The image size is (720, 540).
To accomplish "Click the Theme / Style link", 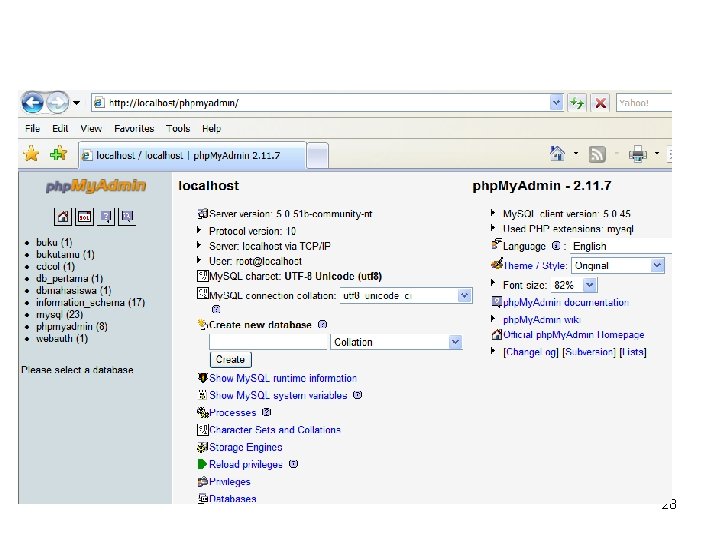I will pos(535,265).
